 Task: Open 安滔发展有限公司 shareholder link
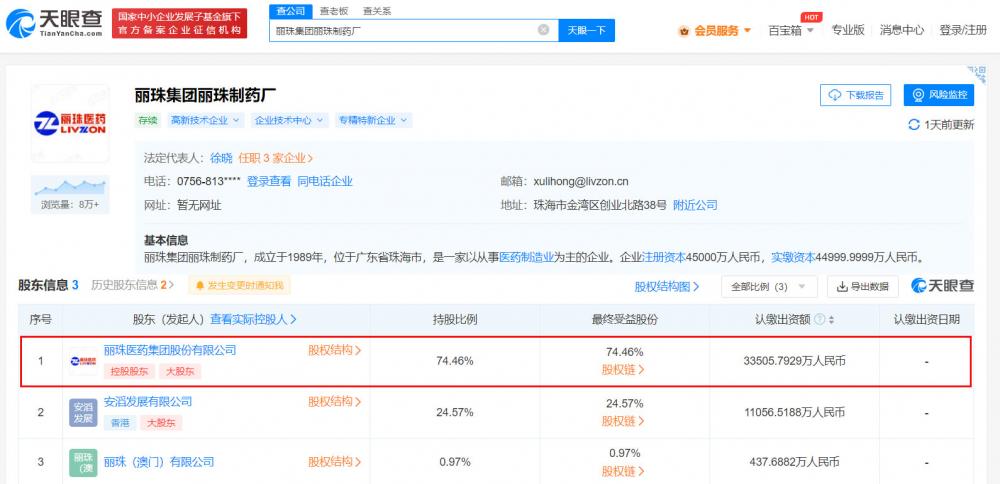(x=148, y=401)
